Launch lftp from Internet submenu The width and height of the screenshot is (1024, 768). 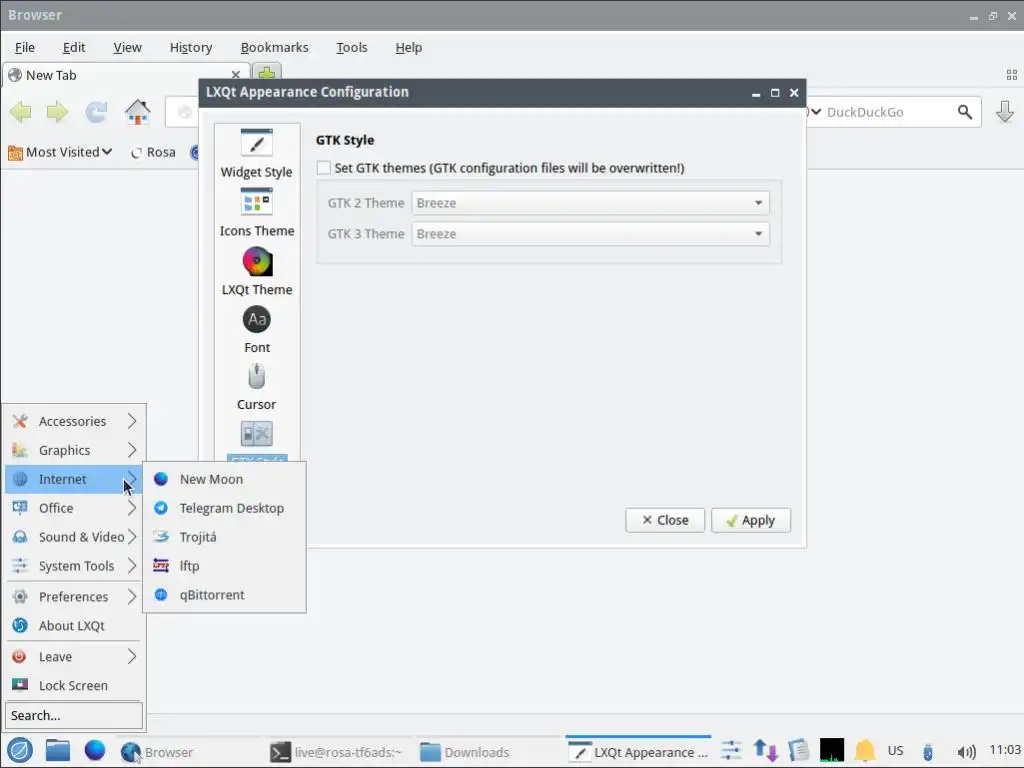[x=224, y=566]
